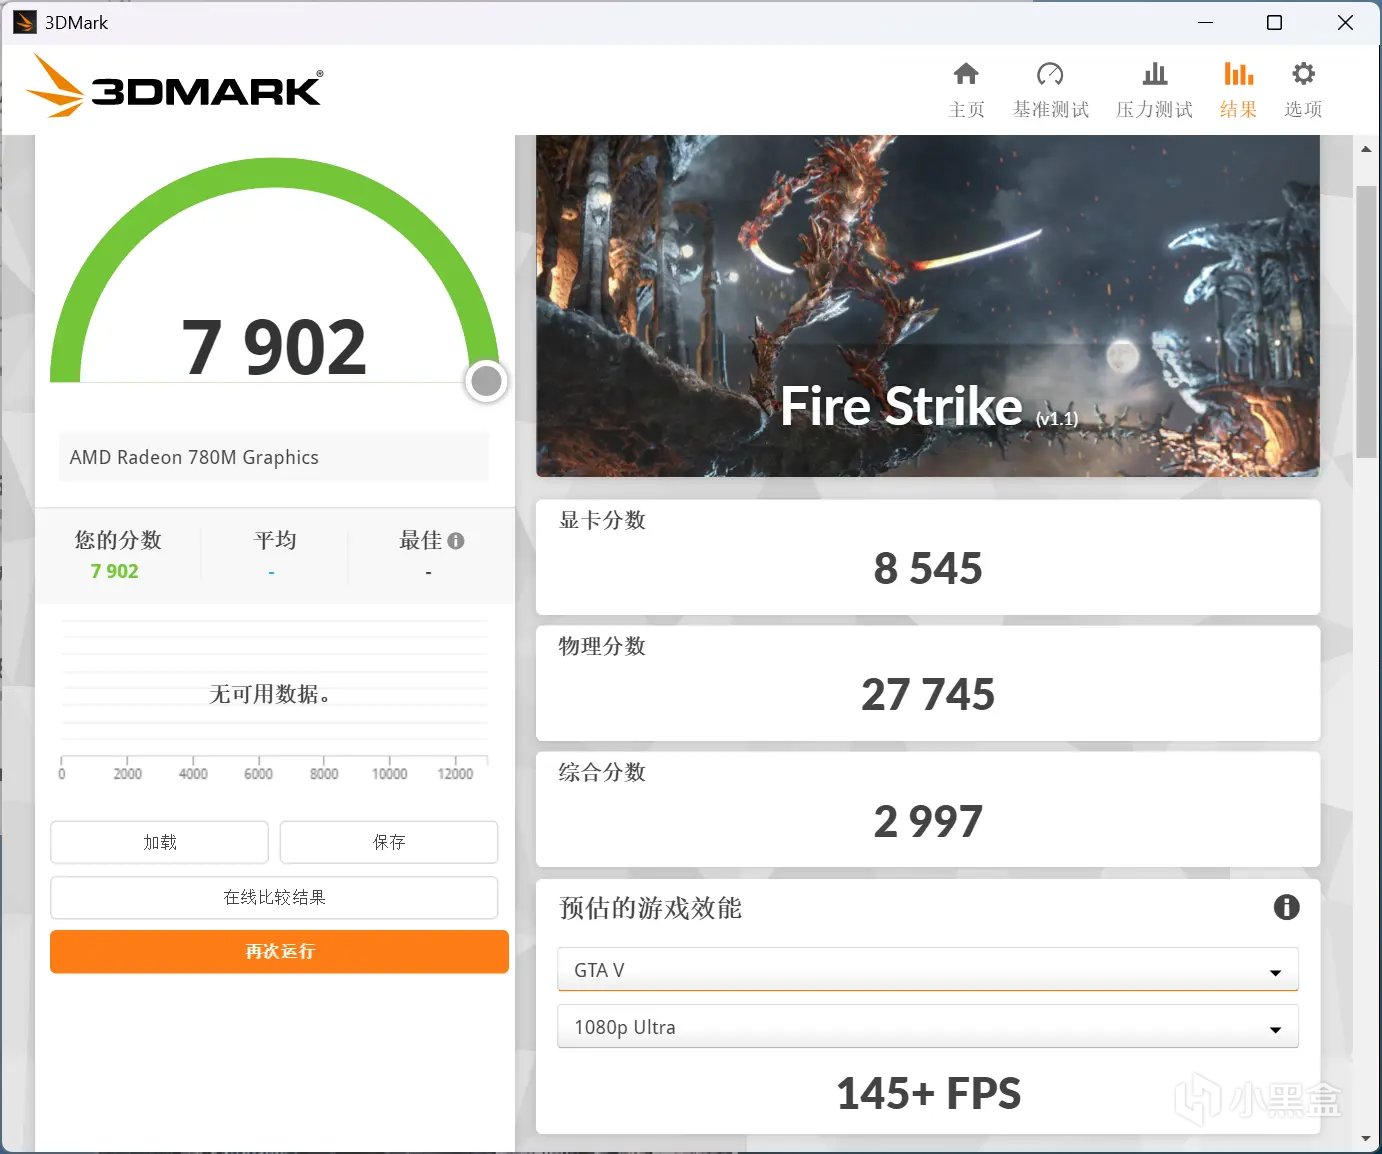Click the 物理分数 value 27 745
The image size is (1382, 1154).
tap(928, 694)
